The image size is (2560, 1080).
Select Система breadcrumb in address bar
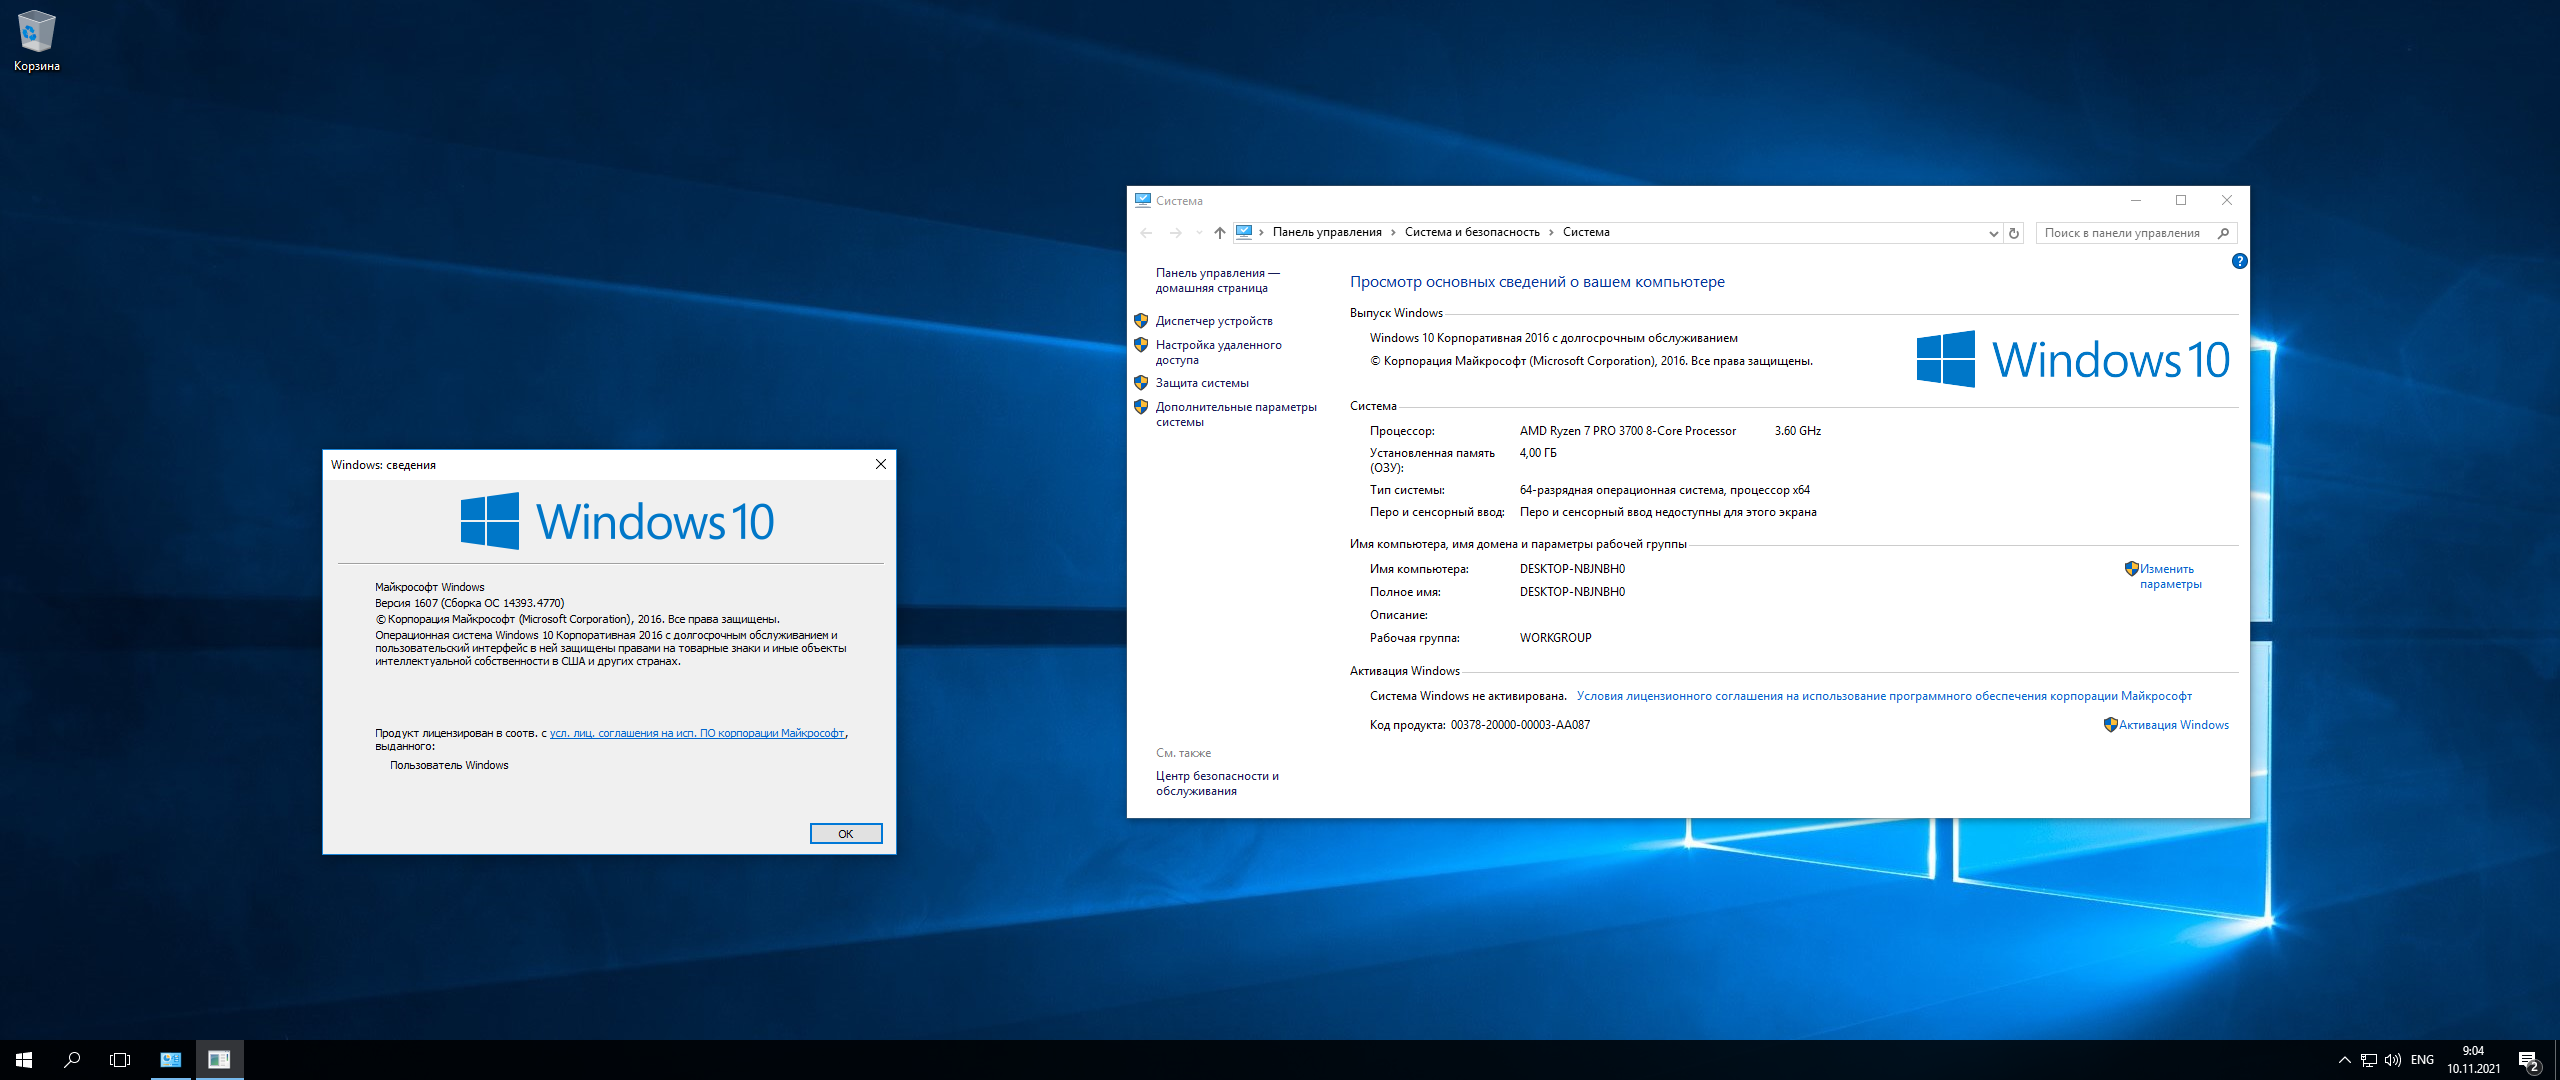[1586, 232]
